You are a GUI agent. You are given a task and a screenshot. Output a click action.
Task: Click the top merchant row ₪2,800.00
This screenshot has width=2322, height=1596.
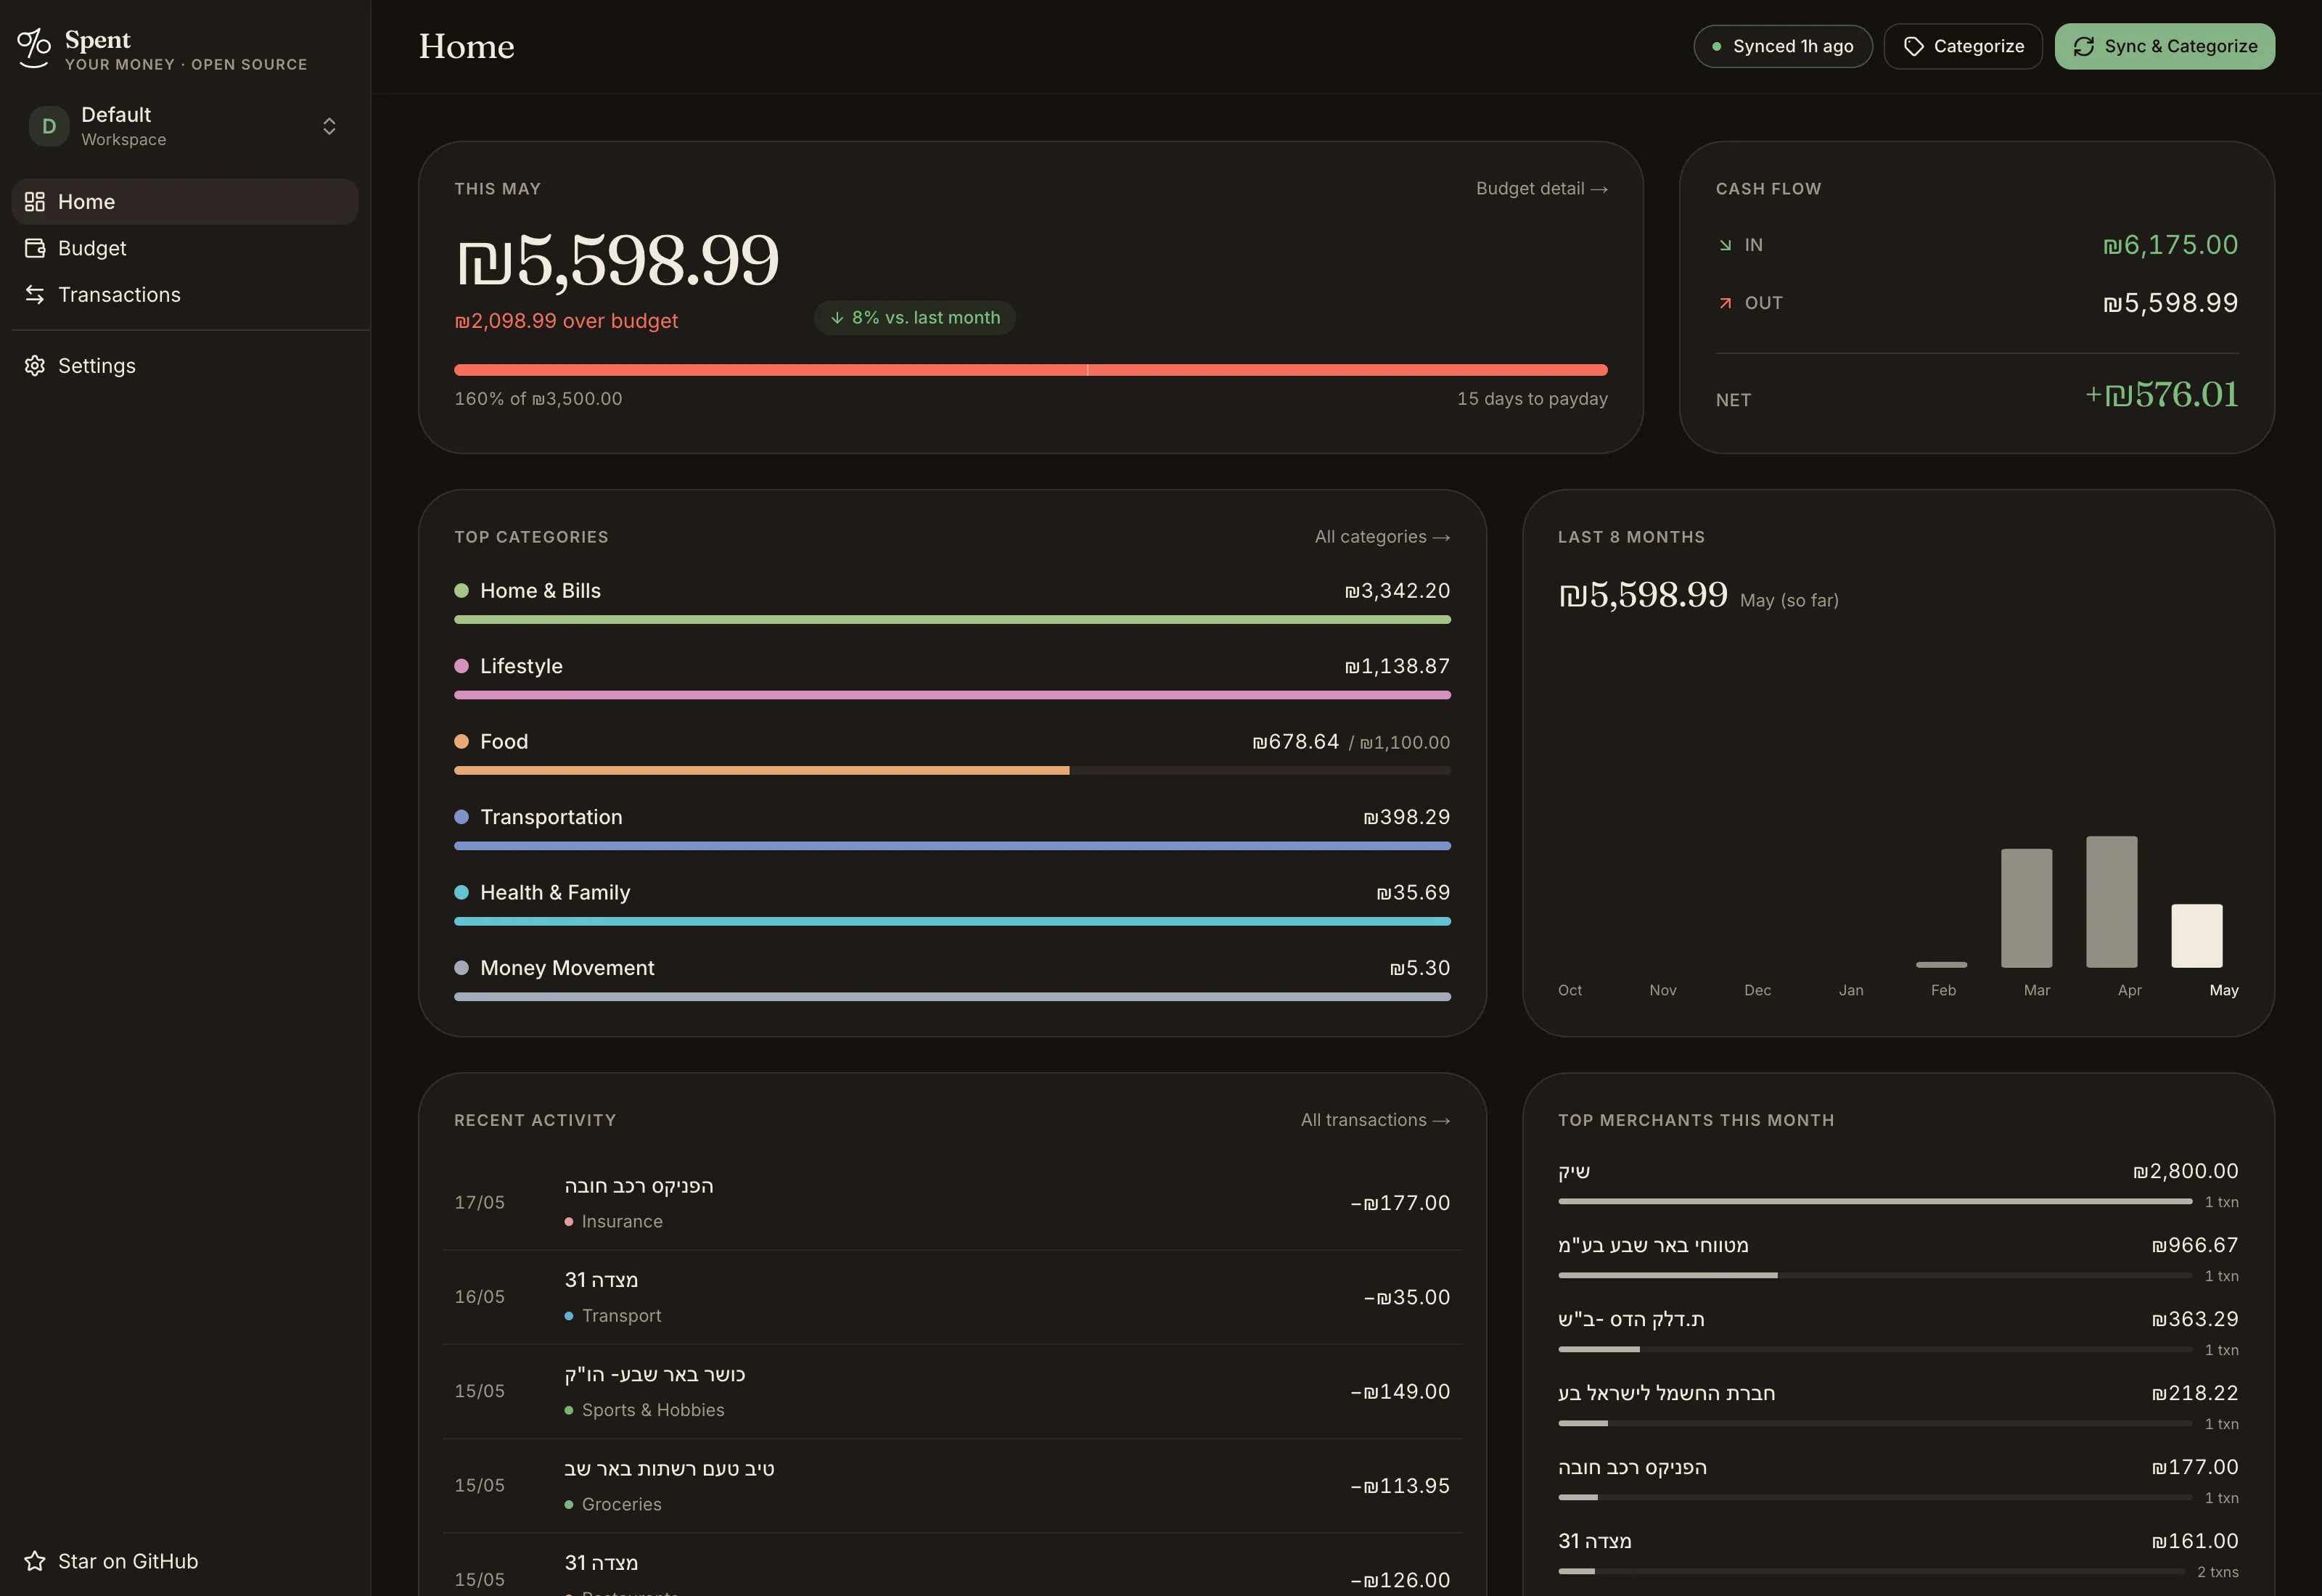coord(1898,1185)
